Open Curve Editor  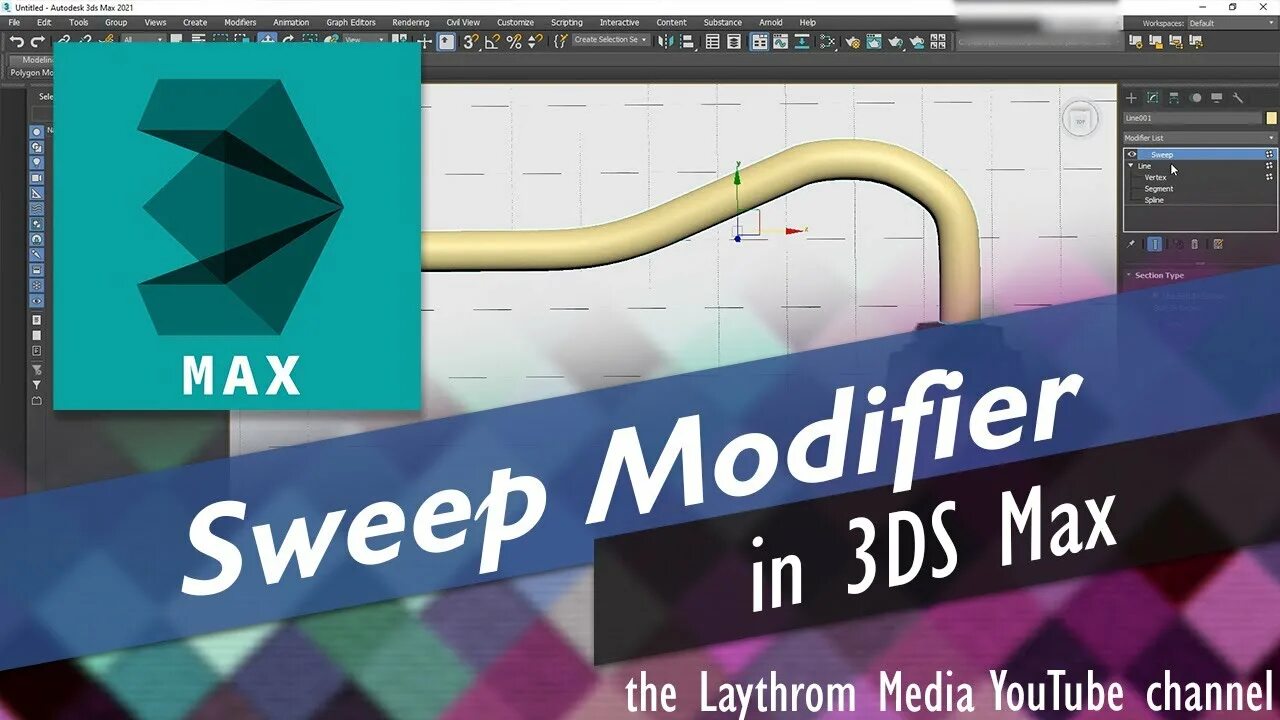780,41
